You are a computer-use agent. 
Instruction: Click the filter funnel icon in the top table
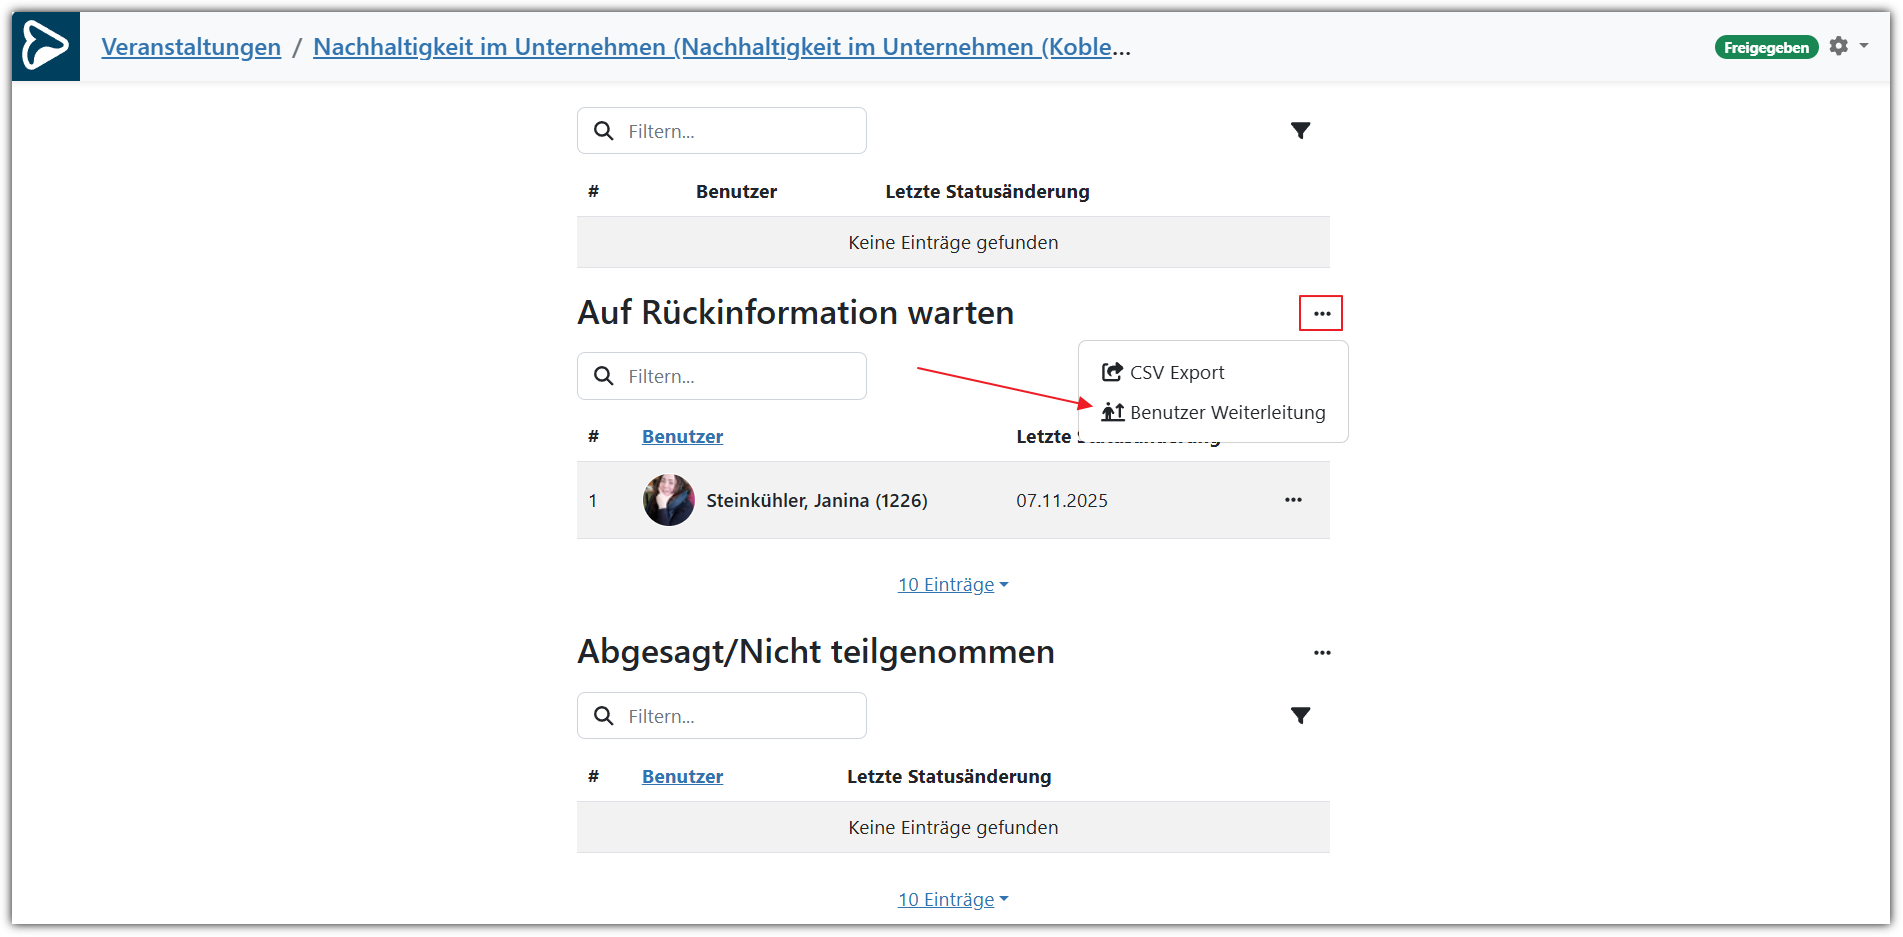(1300, 131)
